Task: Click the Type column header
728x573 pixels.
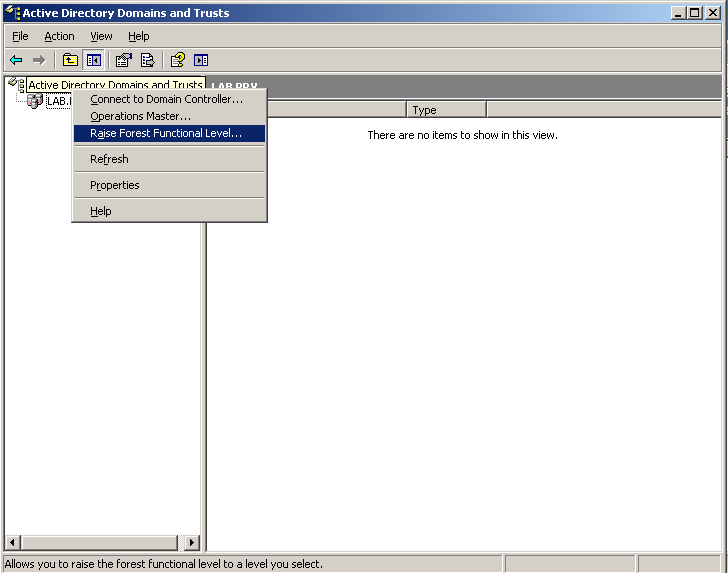Action: (x=445, y=110)
